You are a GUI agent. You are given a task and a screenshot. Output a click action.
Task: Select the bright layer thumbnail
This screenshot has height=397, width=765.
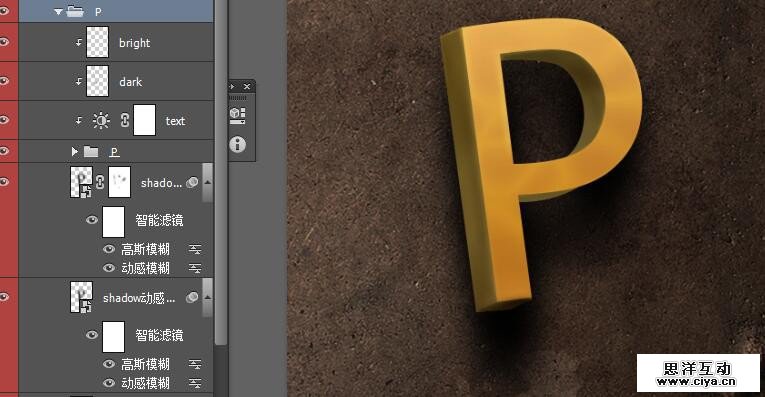[x=97, y=42]
